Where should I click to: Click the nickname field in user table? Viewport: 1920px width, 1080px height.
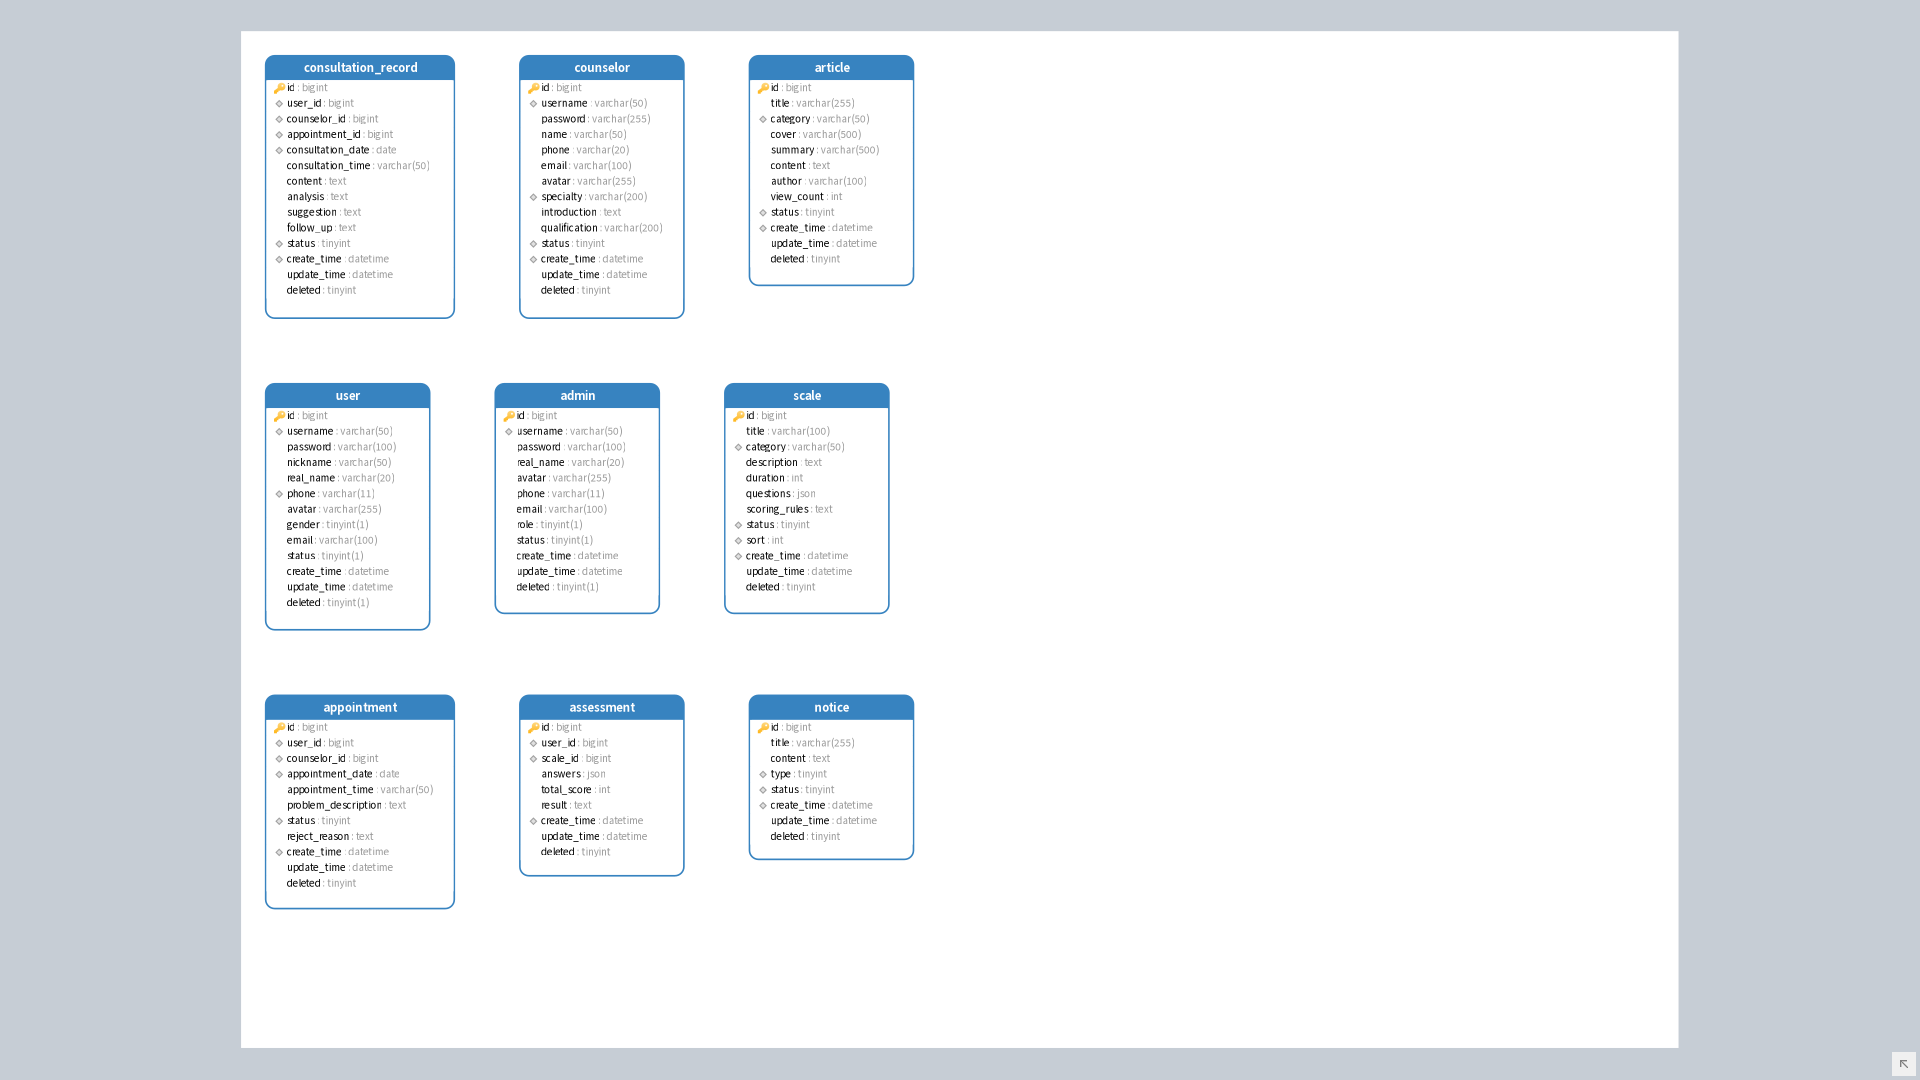click(x=339, y=463)
